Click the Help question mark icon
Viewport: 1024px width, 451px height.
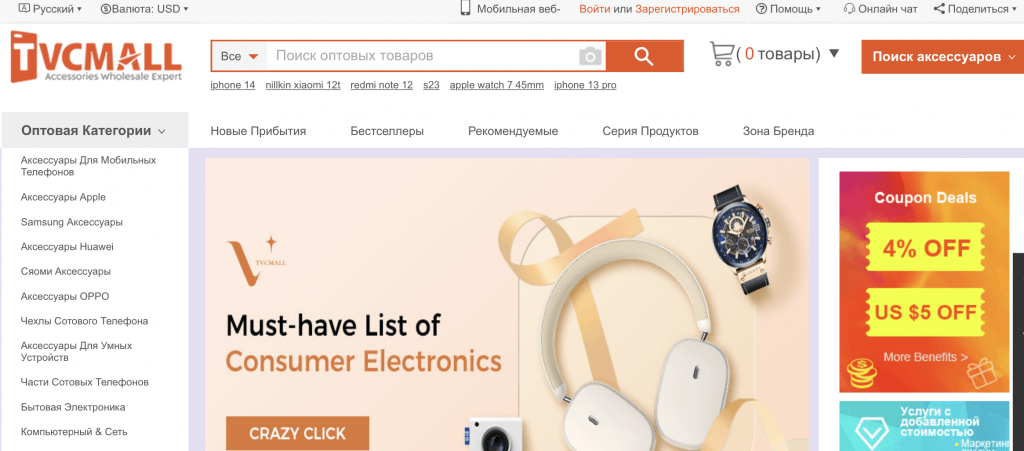(761, 9)
